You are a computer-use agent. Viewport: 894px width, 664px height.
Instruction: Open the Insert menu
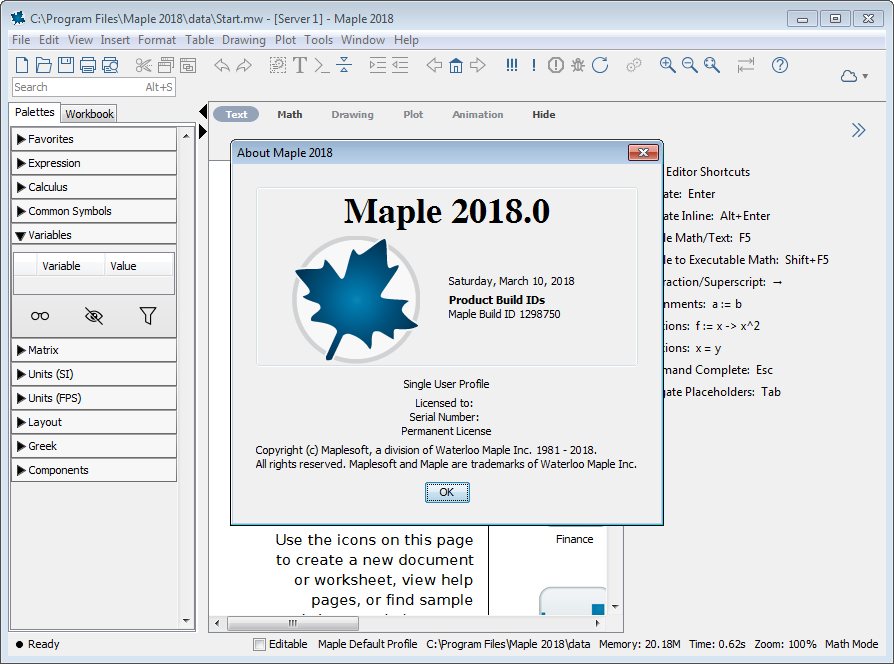tap(115, 40)
